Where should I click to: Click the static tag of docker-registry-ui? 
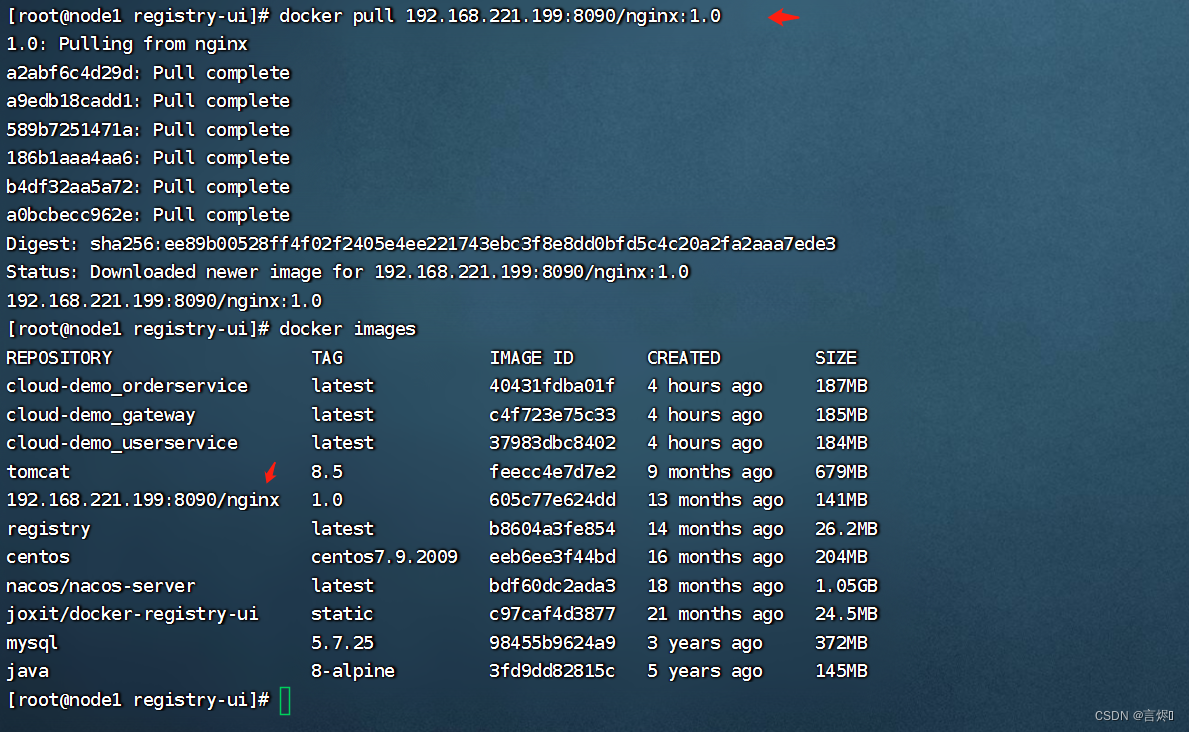[x=342, y=613]
